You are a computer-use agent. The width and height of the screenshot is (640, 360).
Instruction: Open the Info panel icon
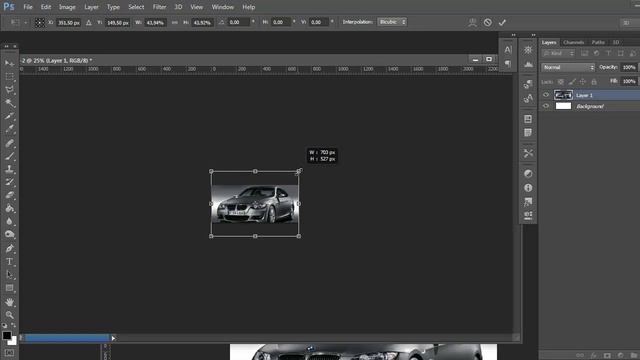528,188
